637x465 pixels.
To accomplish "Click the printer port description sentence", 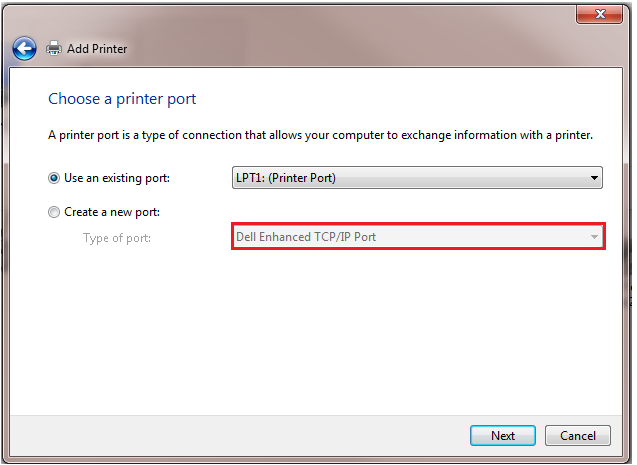I will pos(320,135).
